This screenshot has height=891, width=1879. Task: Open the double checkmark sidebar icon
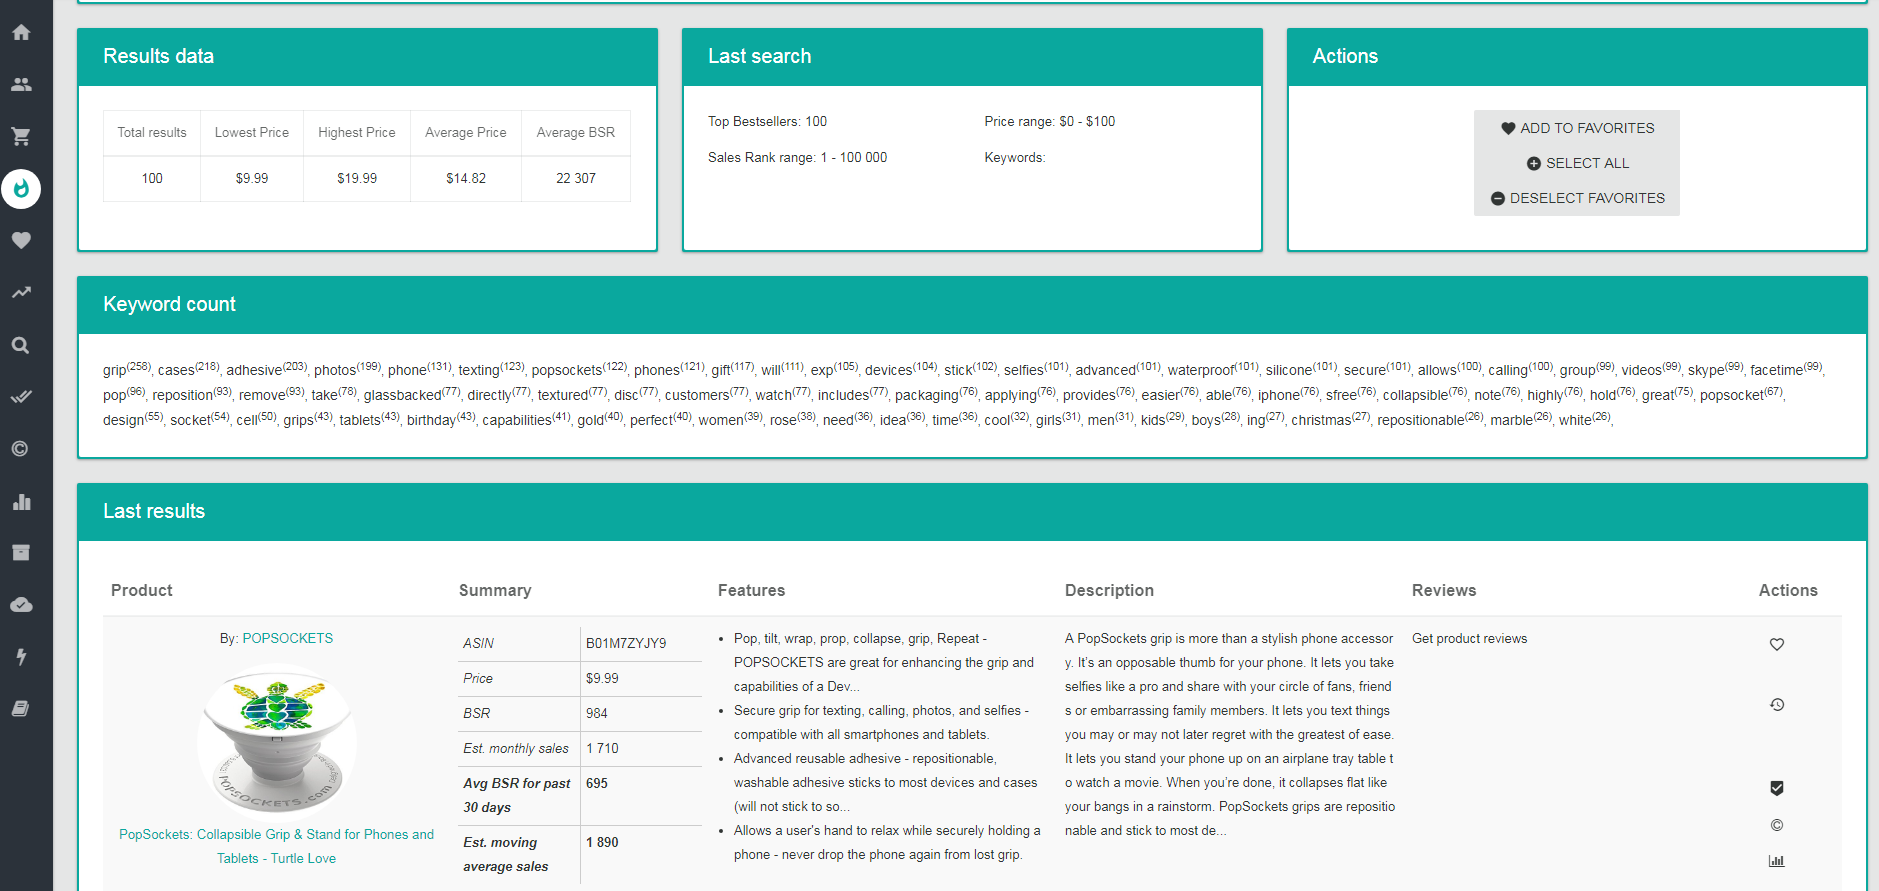21,397
